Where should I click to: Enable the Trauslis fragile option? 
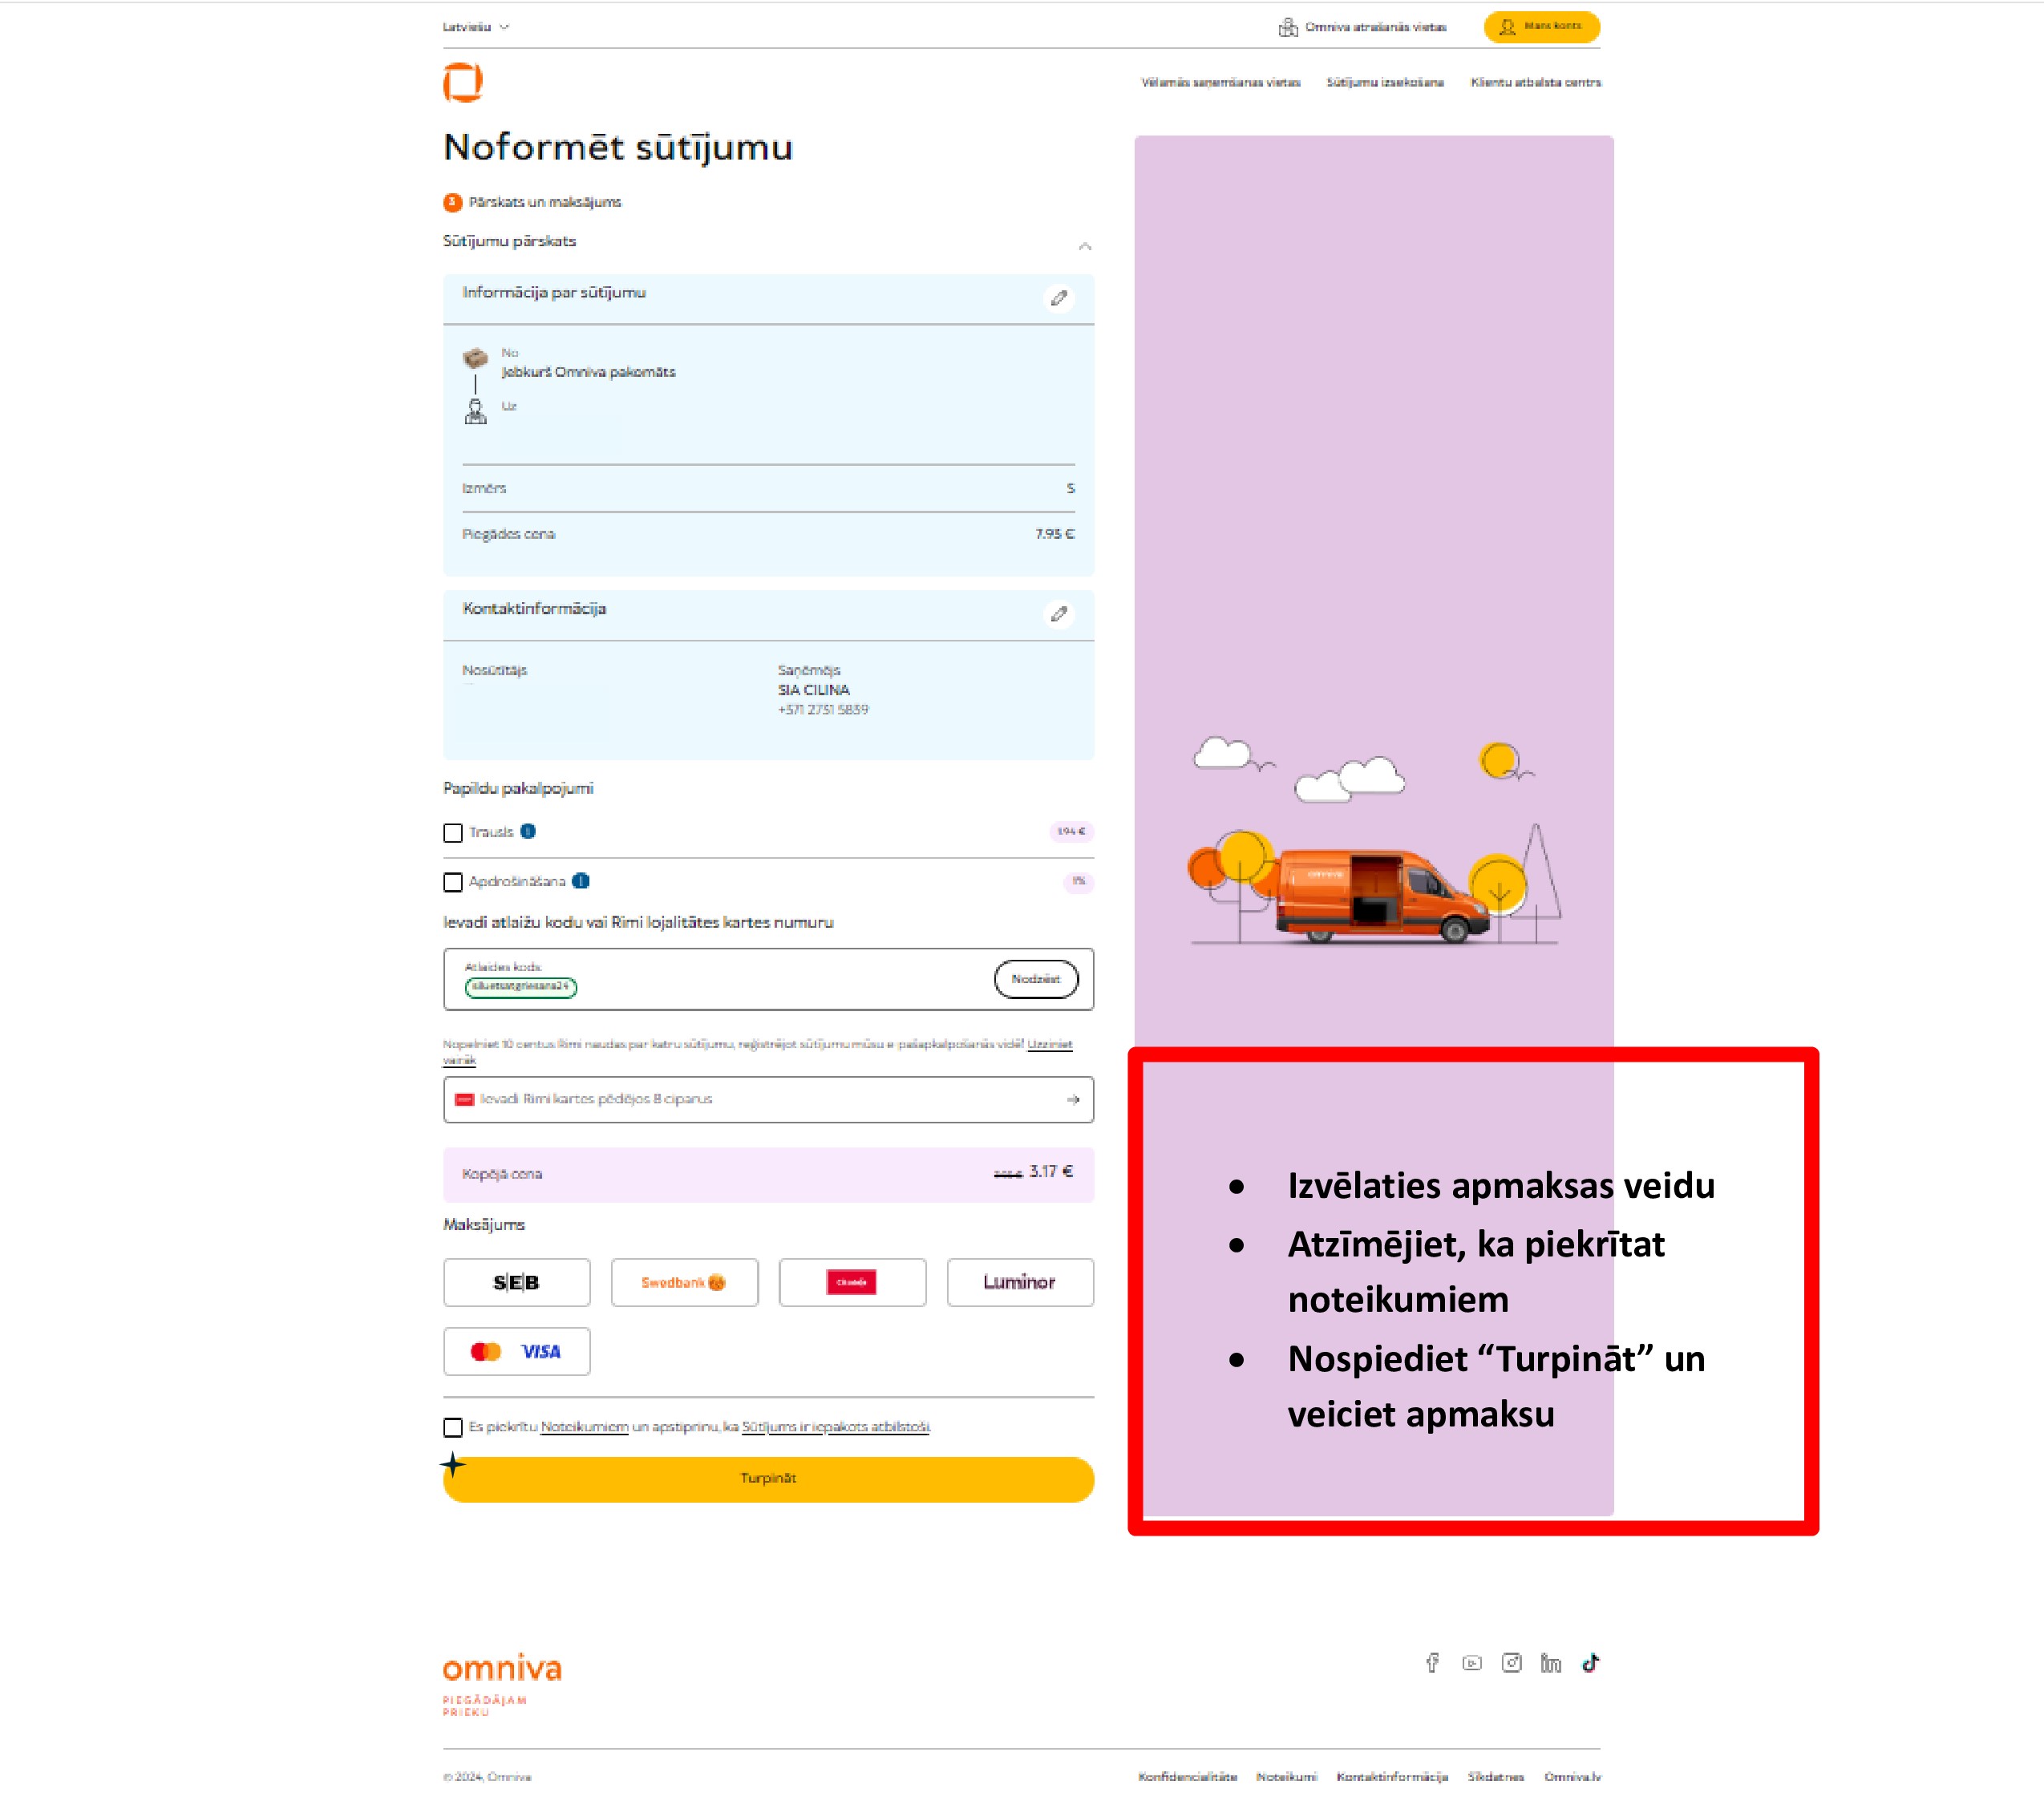pyautogui.click(x=453, y=833)
